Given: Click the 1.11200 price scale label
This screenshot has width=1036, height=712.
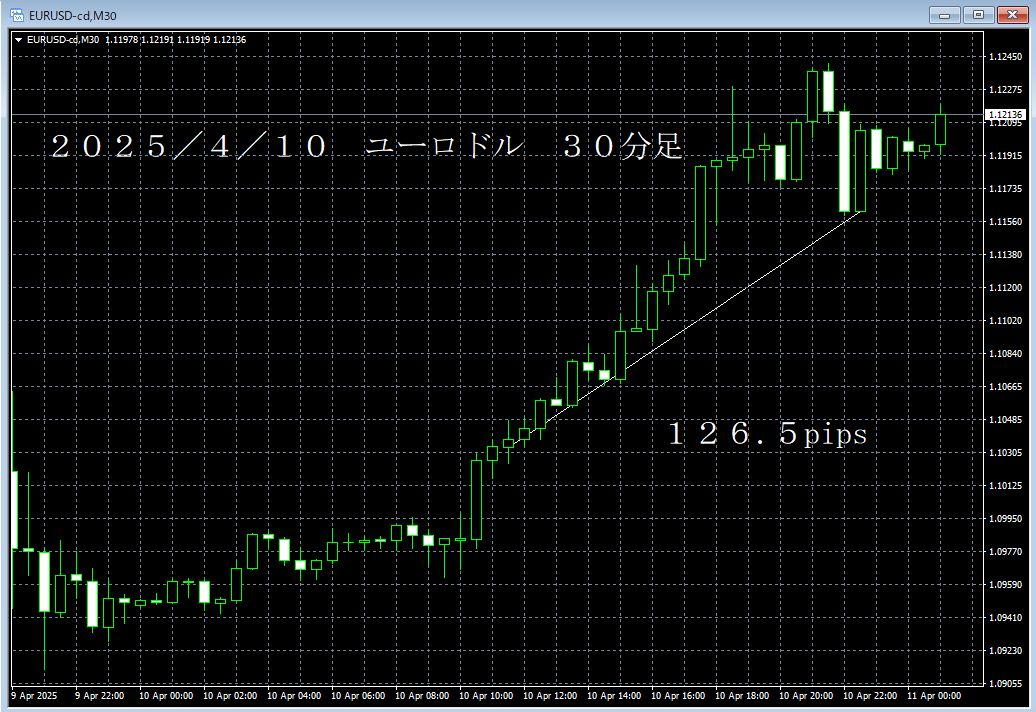Looking at the screenshot, I should point(1005,288).
